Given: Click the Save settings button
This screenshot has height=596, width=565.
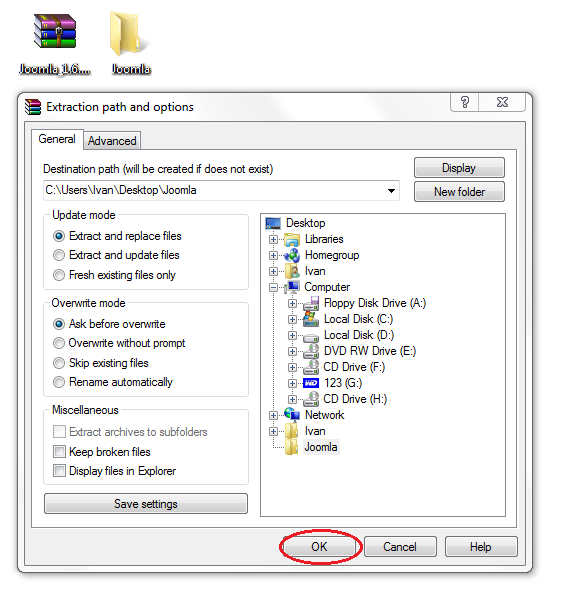Looking at the screenshot, I should coord(146,504).
